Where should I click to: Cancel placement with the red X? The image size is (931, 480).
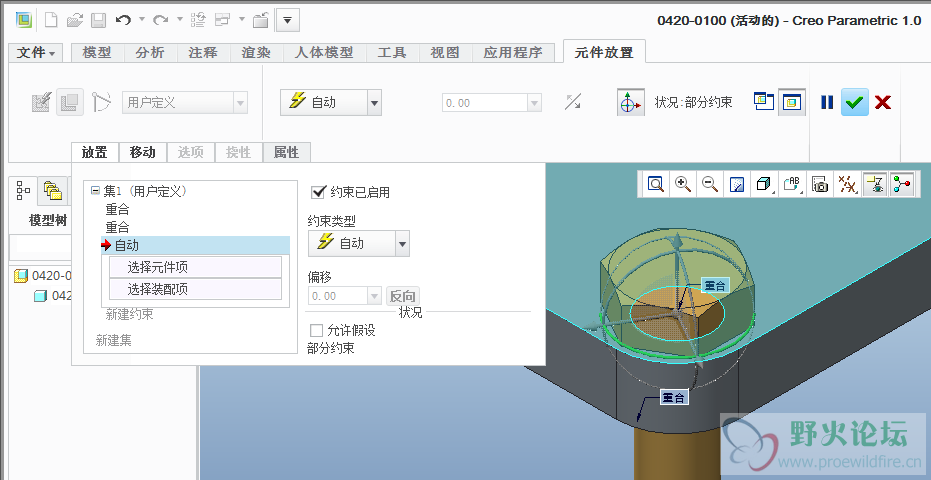pos(883,102)
